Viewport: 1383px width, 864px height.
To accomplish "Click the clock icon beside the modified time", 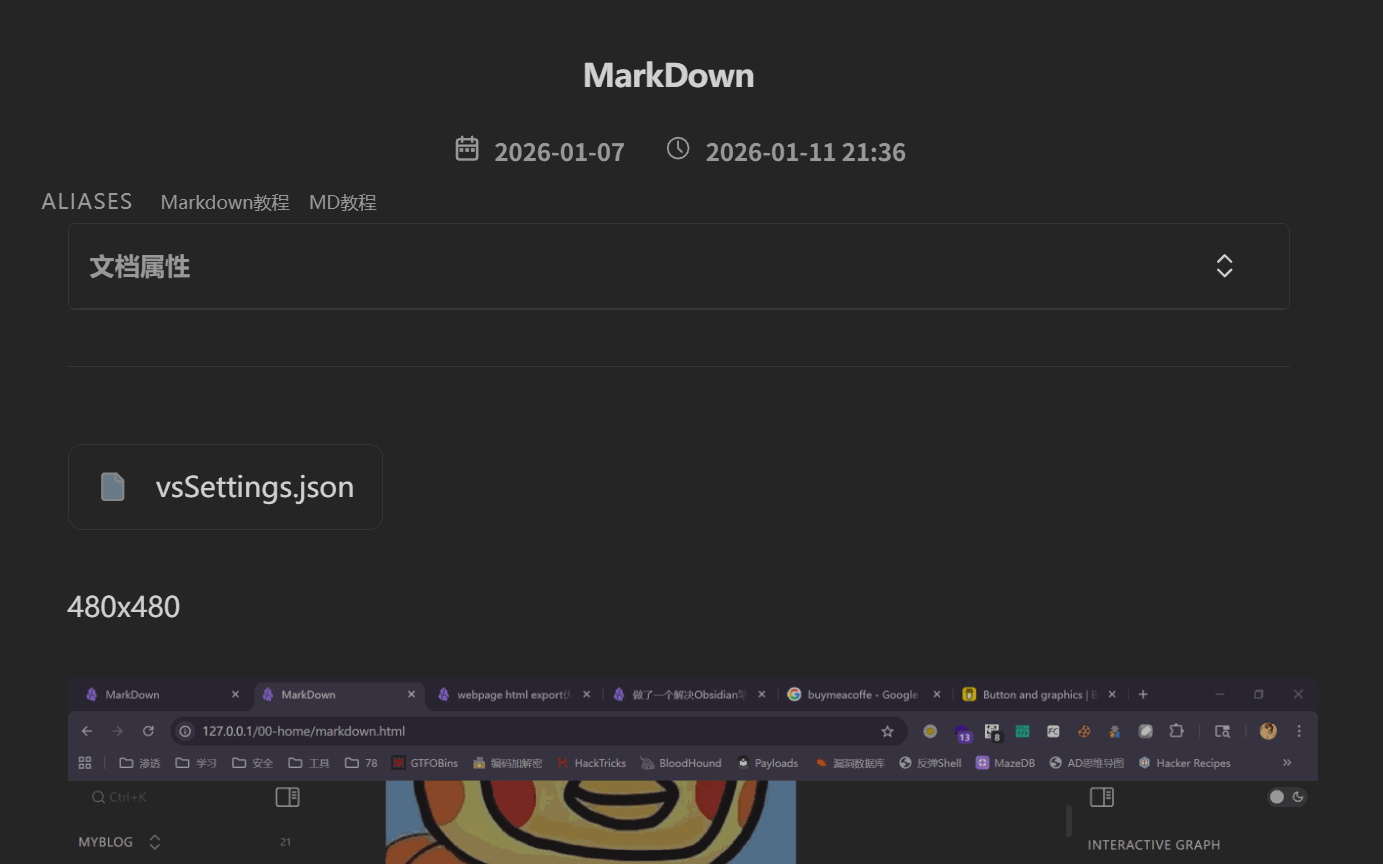I will pos(678,149).
